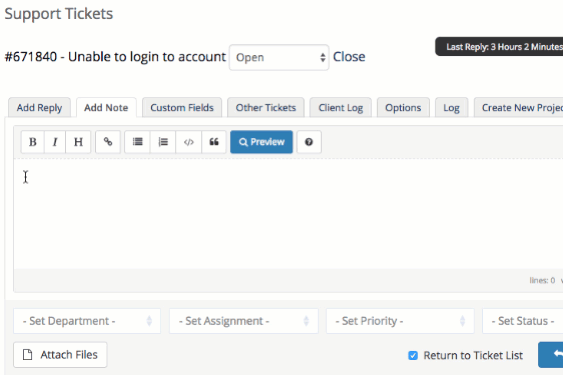
Task: Expand the Set Department dropdown
Action: click(87, 321)
